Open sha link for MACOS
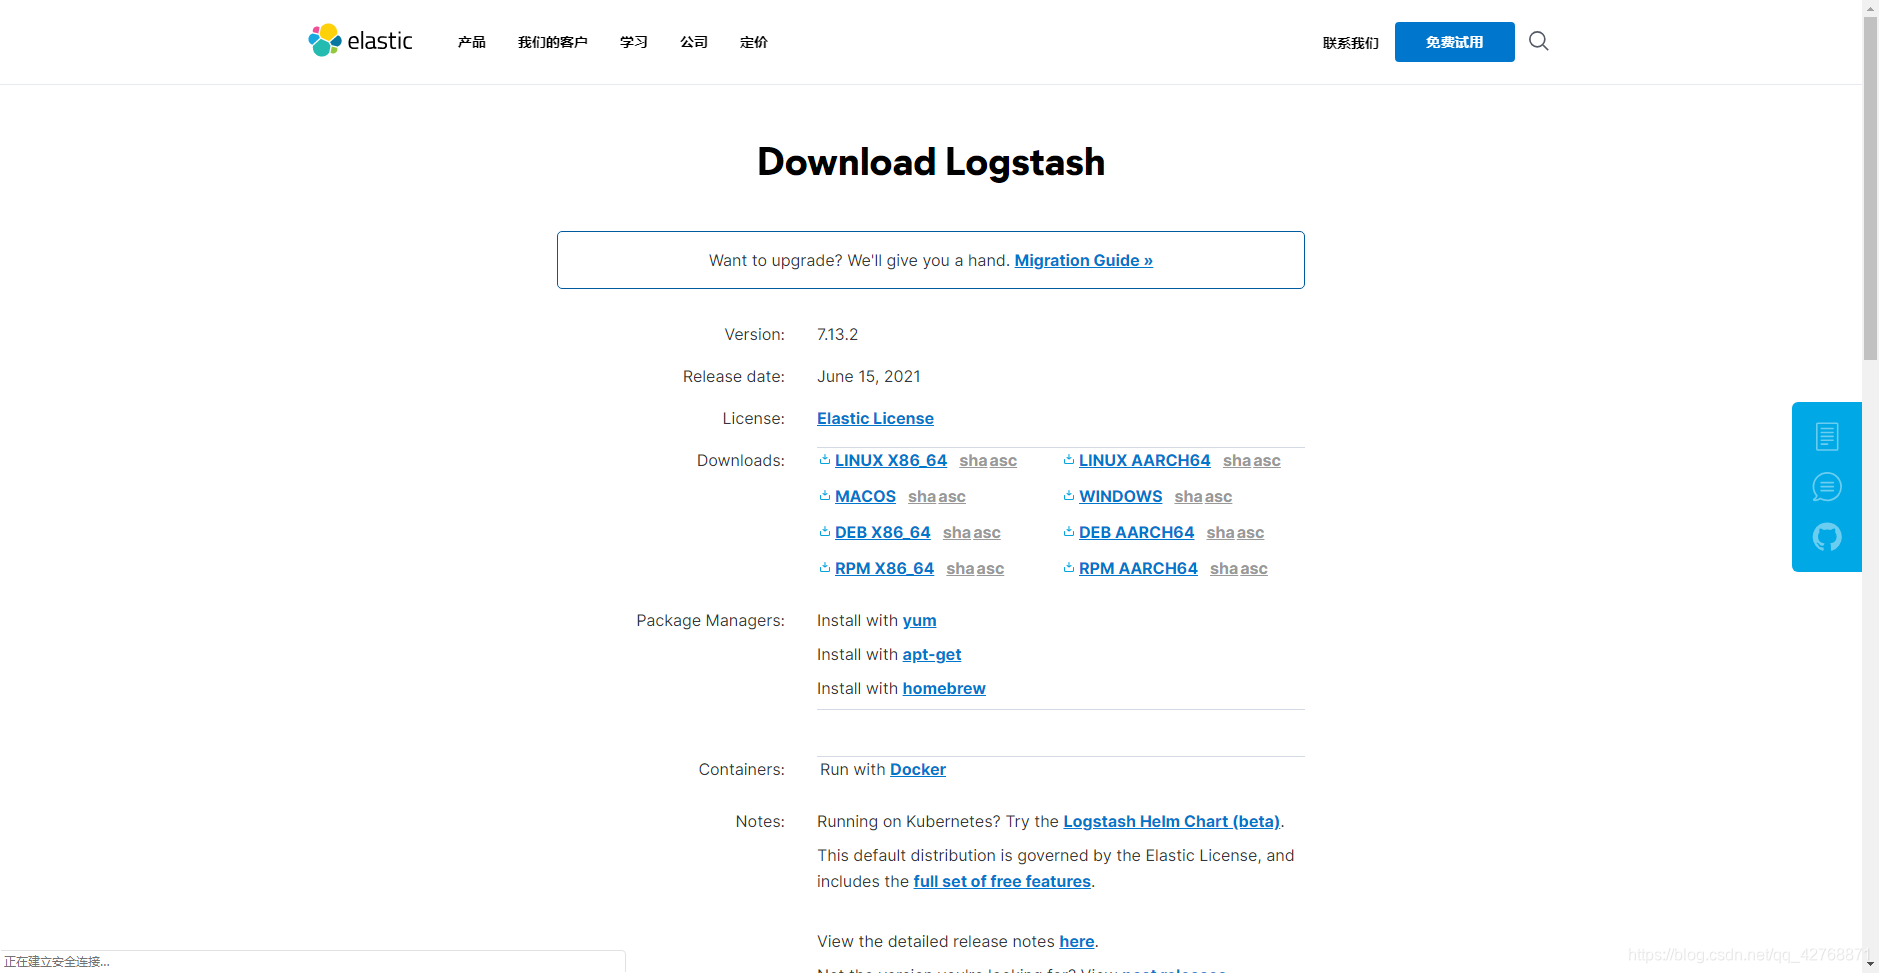This screenshot has height=973, width=1879. tap(922, 496)
